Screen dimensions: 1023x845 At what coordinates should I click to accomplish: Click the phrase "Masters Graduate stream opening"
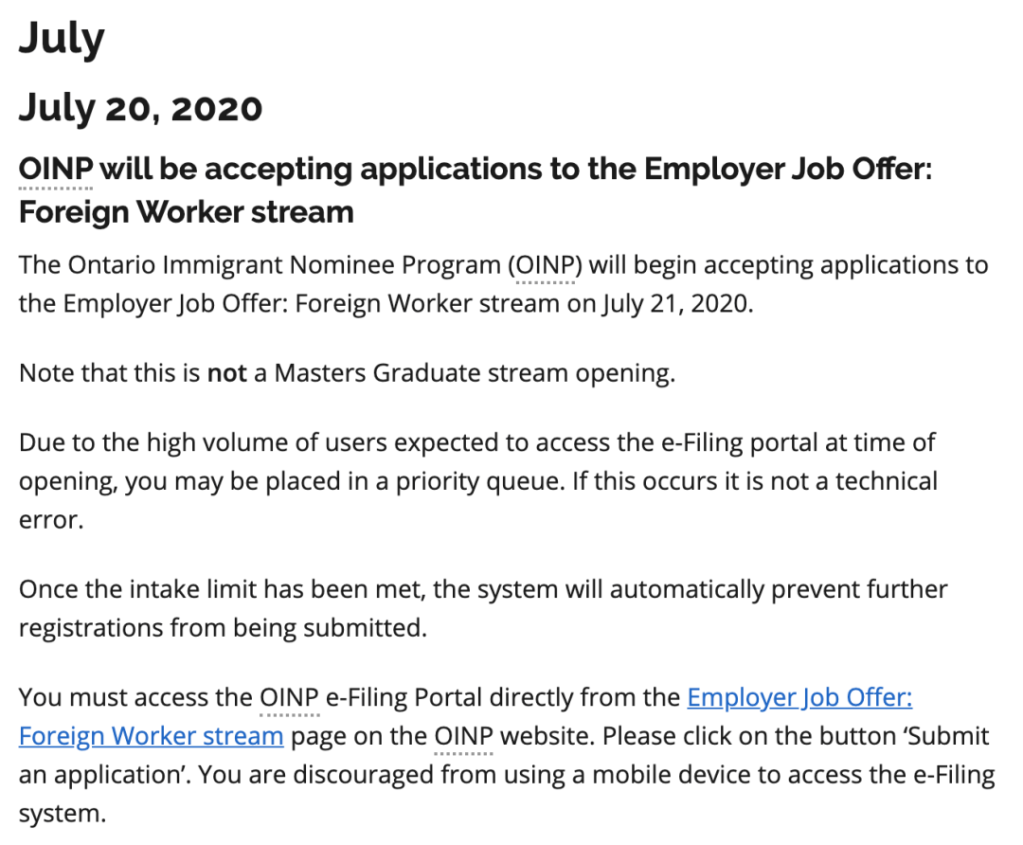[475, 374]
